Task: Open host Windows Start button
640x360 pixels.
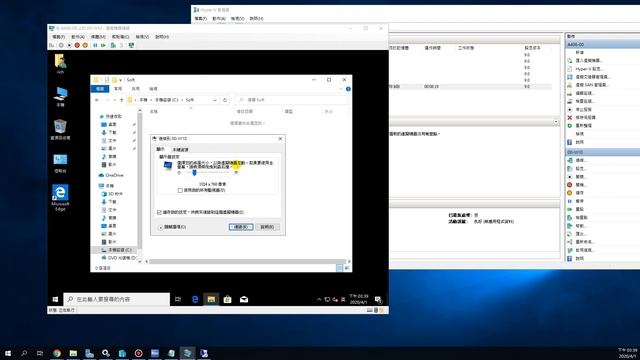Action: point(8,353)
